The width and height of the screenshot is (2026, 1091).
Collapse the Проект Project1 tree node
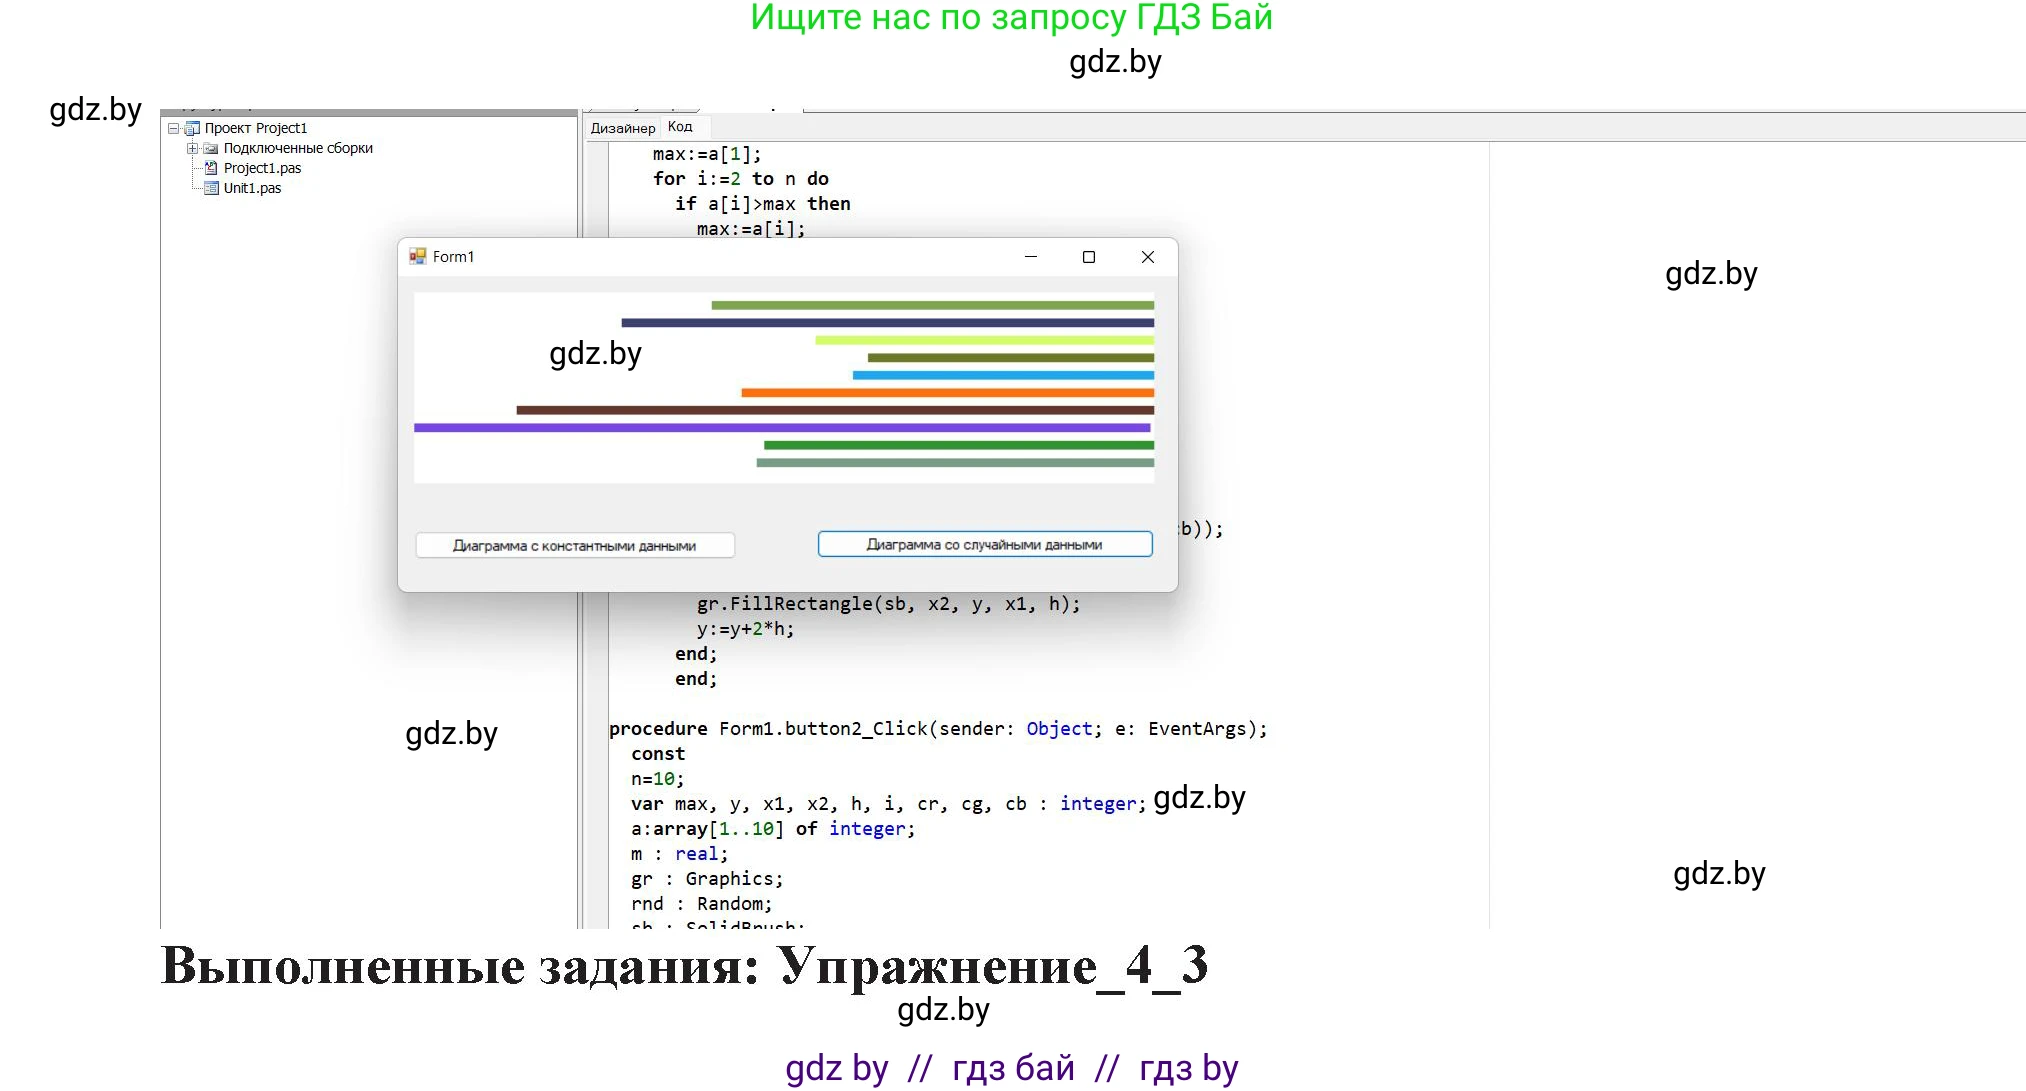[174, 128]
